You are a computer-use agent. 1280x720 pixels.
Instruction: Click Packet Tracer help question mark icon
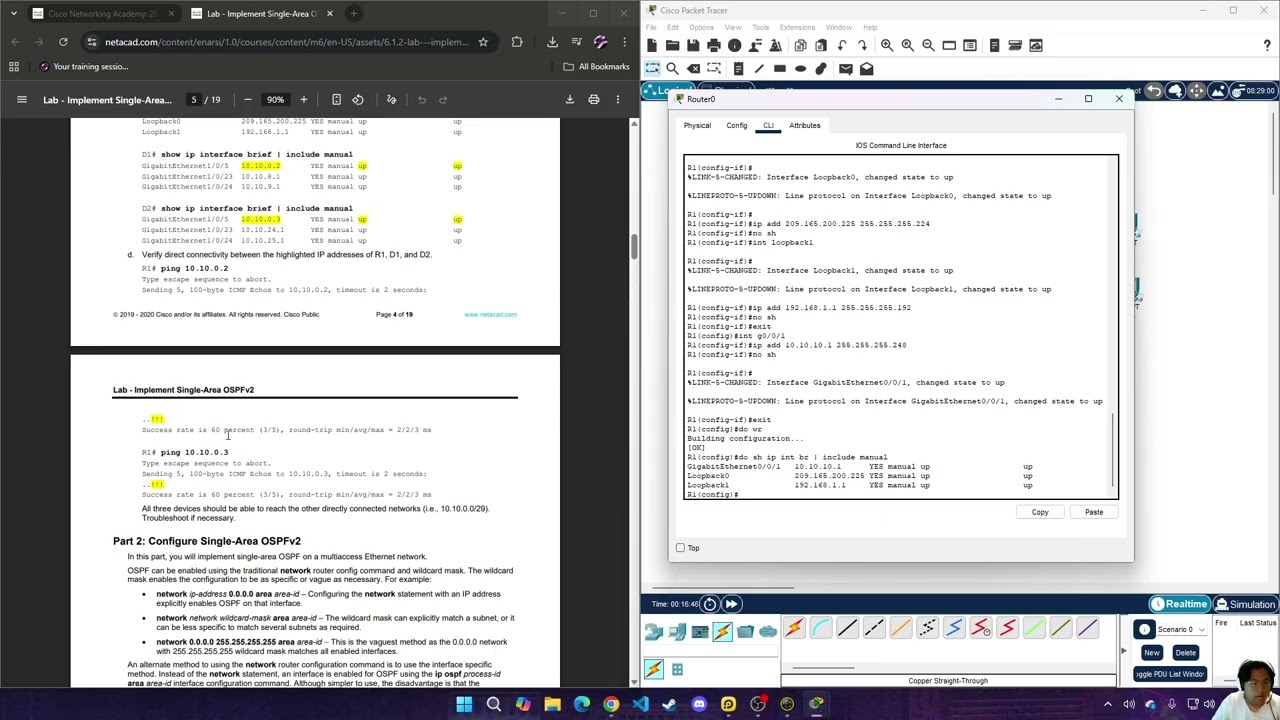point(1268,45)
